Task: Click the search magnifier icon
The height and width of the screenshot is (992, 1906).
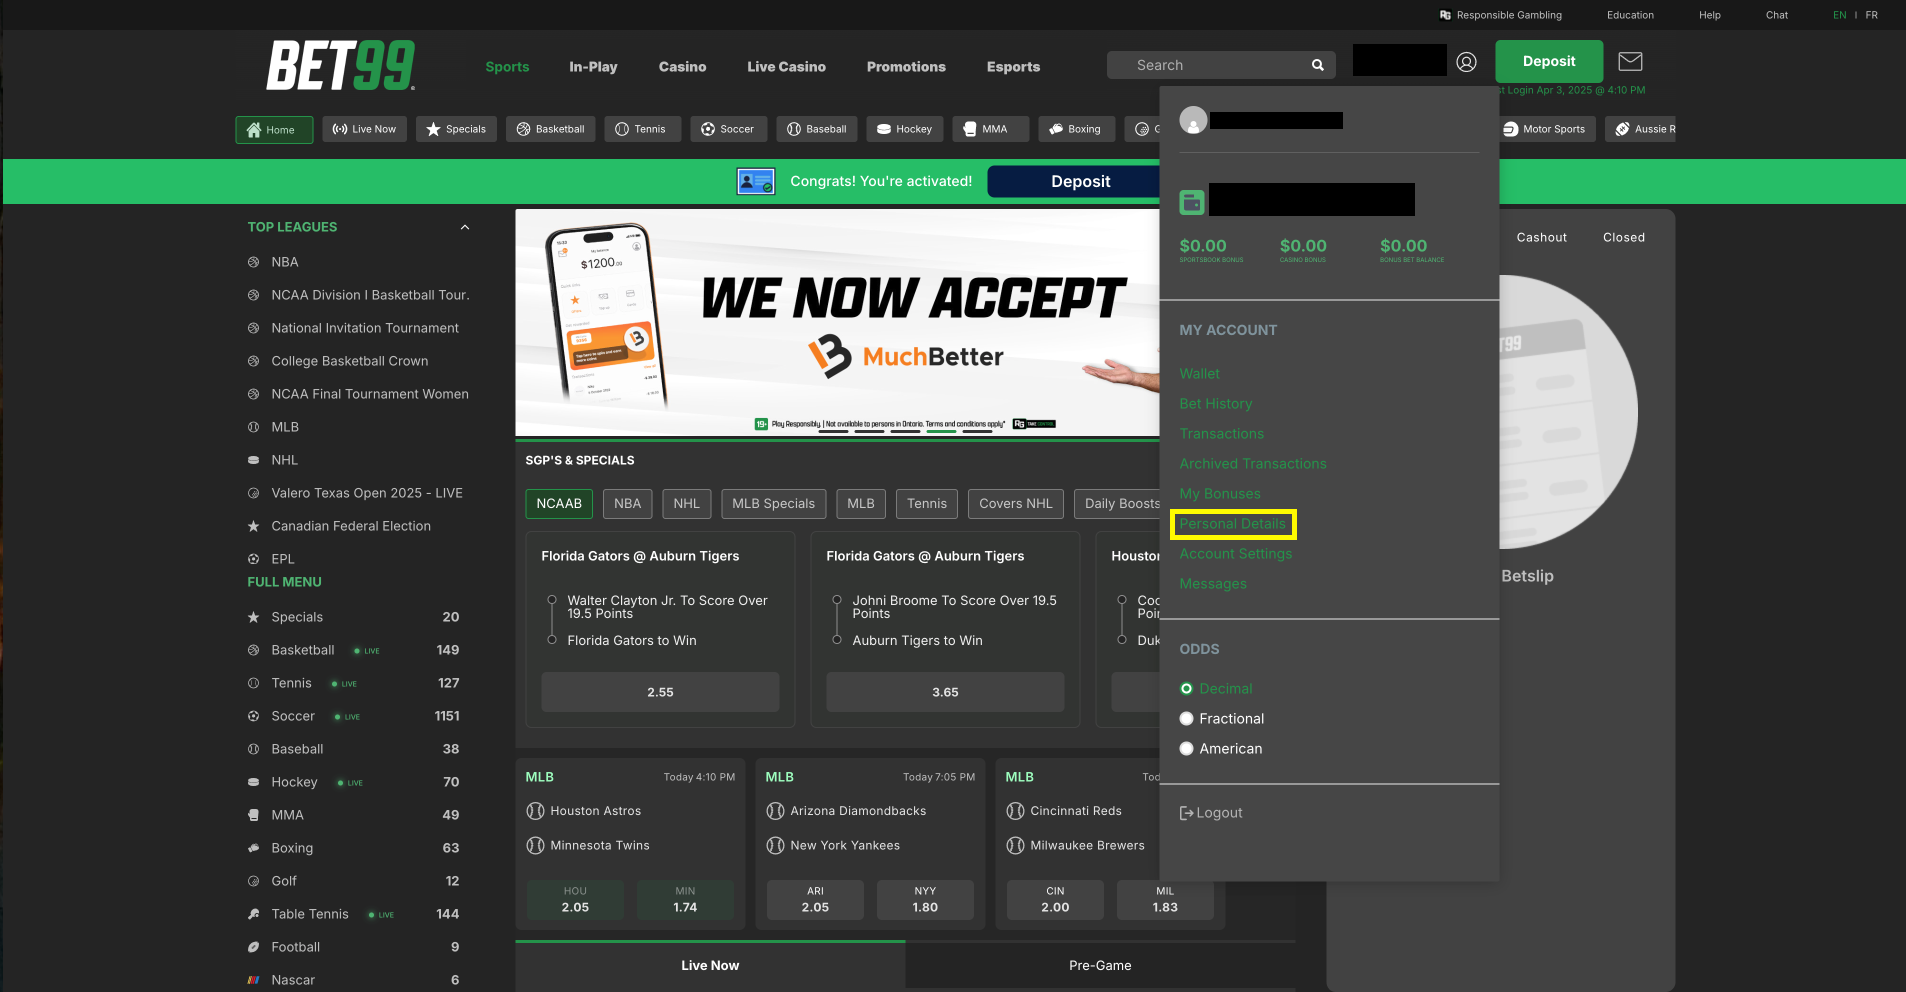Action: [1318, 65]
